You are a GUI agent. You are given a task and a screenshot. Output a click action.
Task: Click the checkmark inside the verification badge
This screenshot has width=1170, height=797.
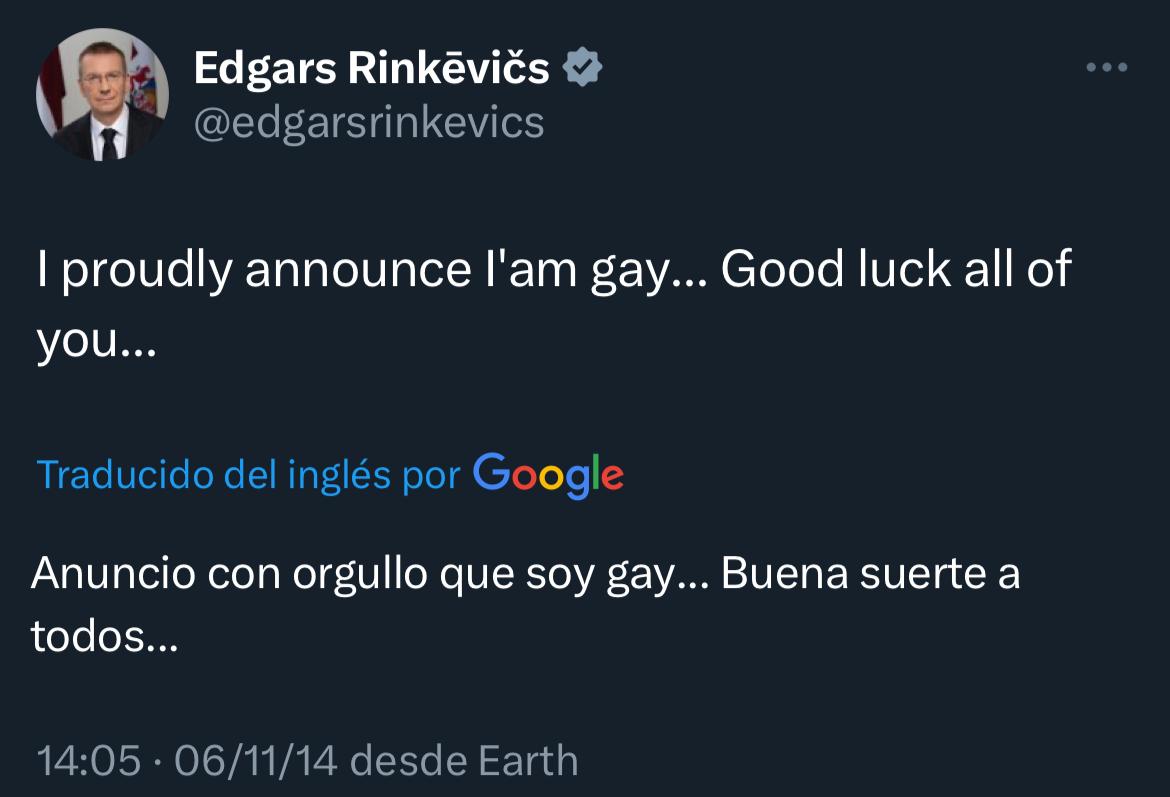(x=582, y=67)
